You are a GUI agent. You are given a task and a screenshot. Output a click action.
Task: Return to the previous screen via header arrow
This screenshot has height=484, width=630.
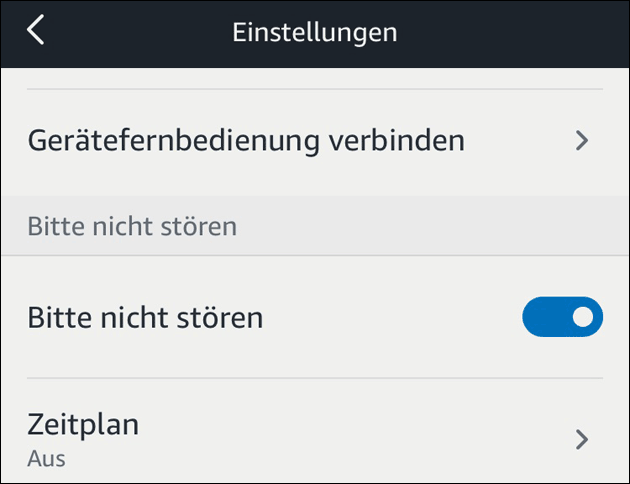[x=36, y=31]
